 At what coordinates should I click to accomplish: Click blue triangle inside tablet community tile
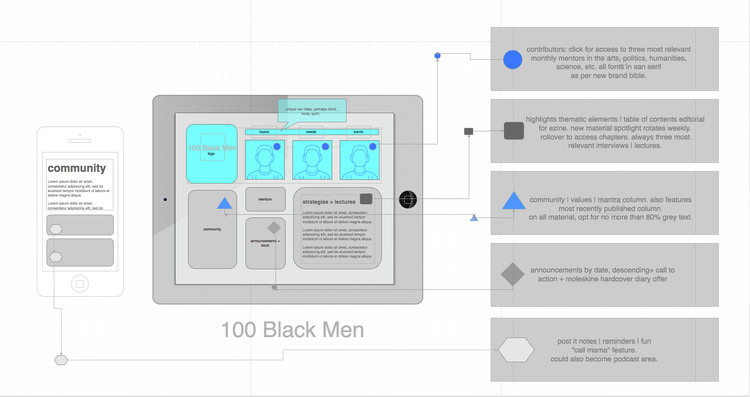coord(224,203)
